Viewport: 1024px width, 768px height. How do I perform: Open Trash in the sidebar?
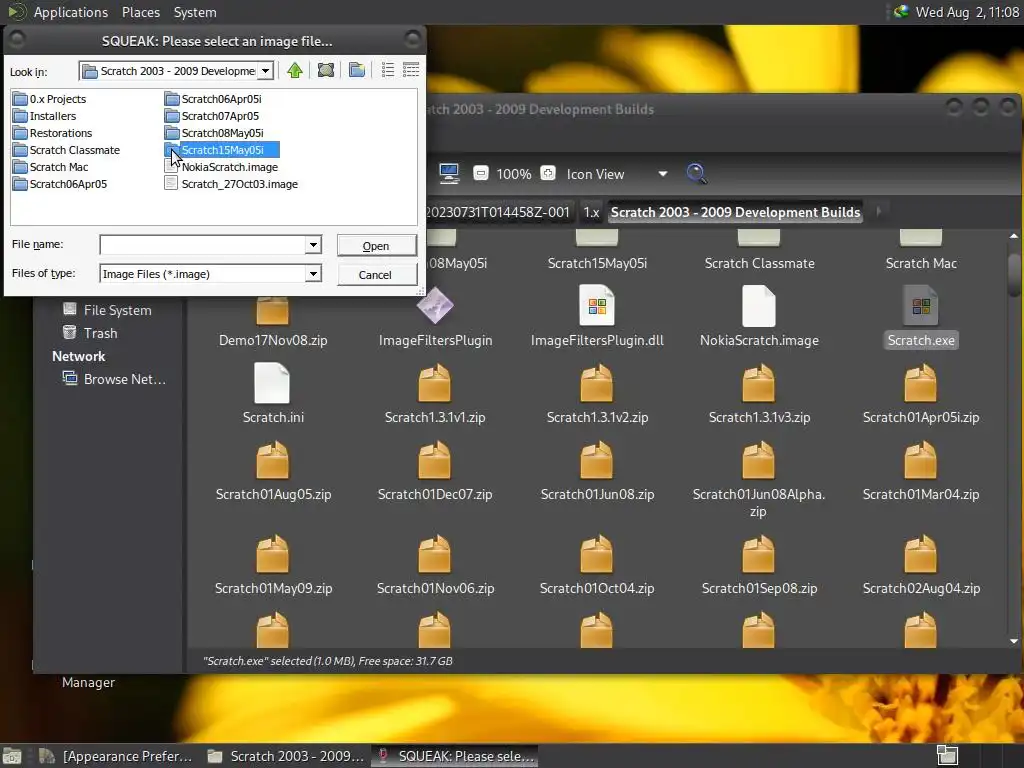[90, 333]
